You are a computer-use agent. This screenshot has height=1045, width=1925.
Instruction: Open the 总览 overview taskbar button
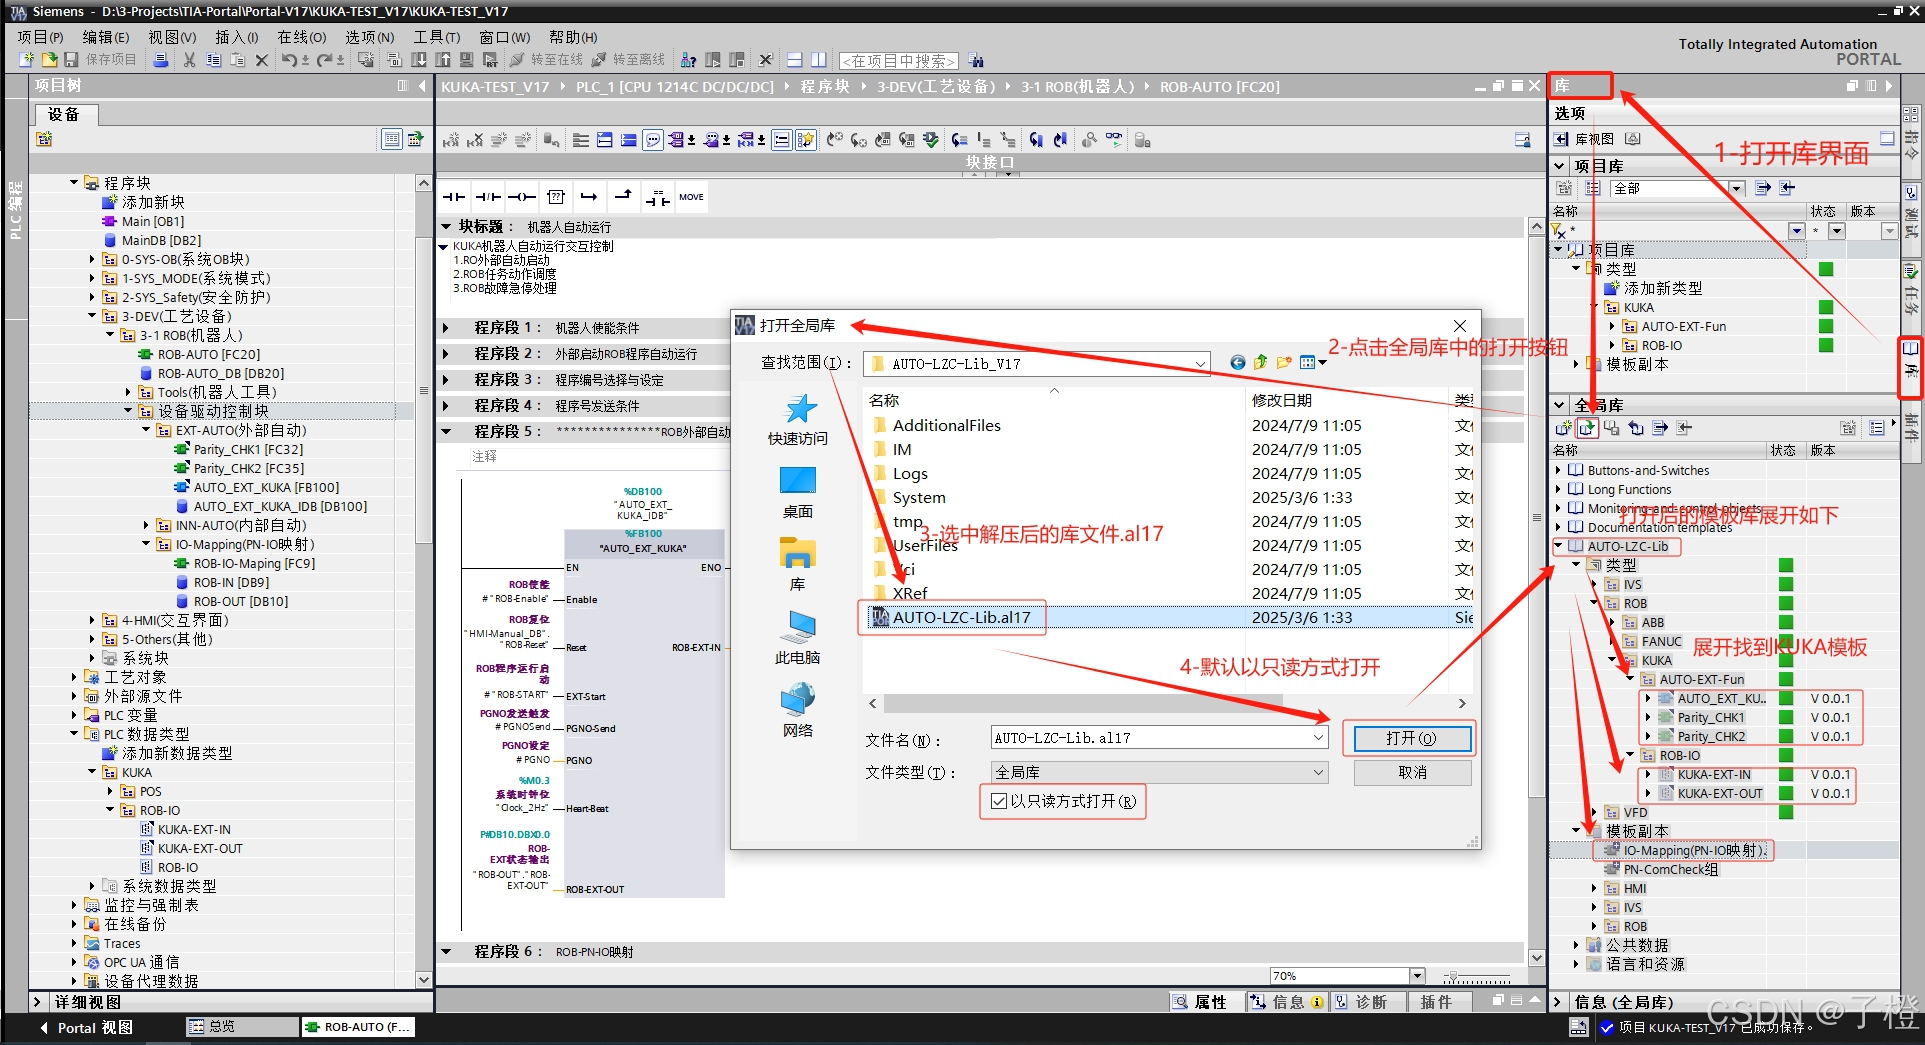coord(242,1027)
